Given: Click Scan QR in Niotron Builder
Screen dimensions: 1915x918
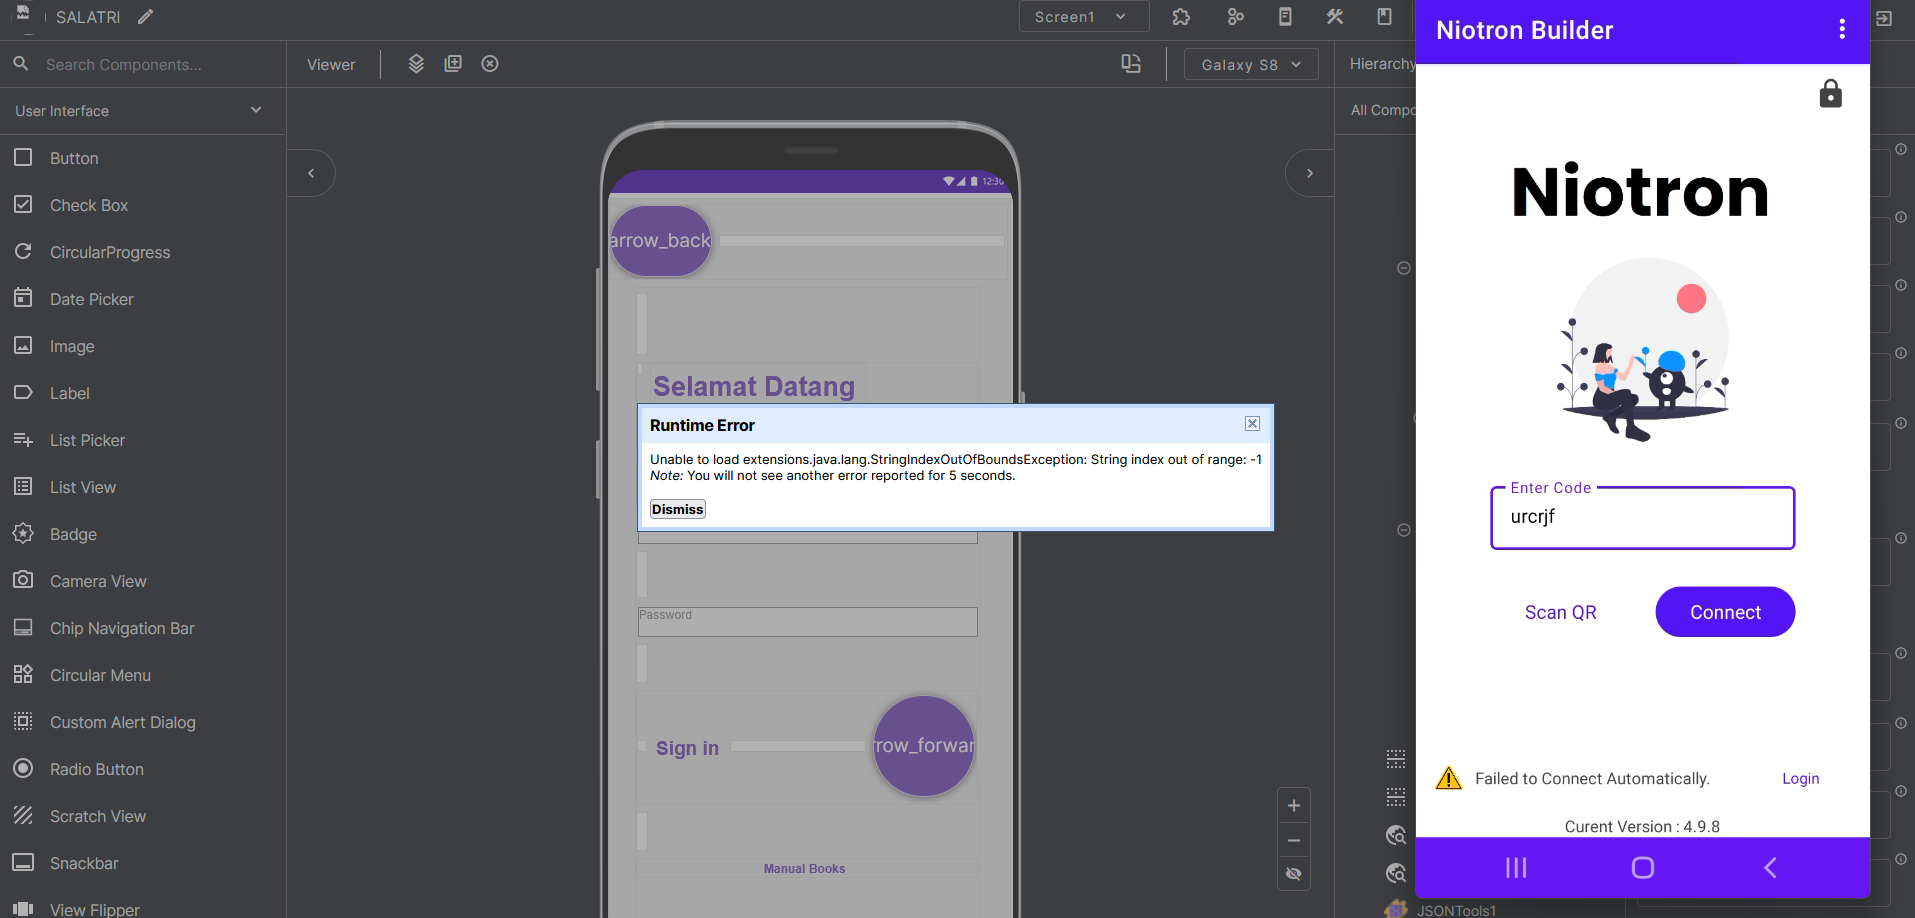Looking at the screenshot, I should click(x=1560, y=612).
